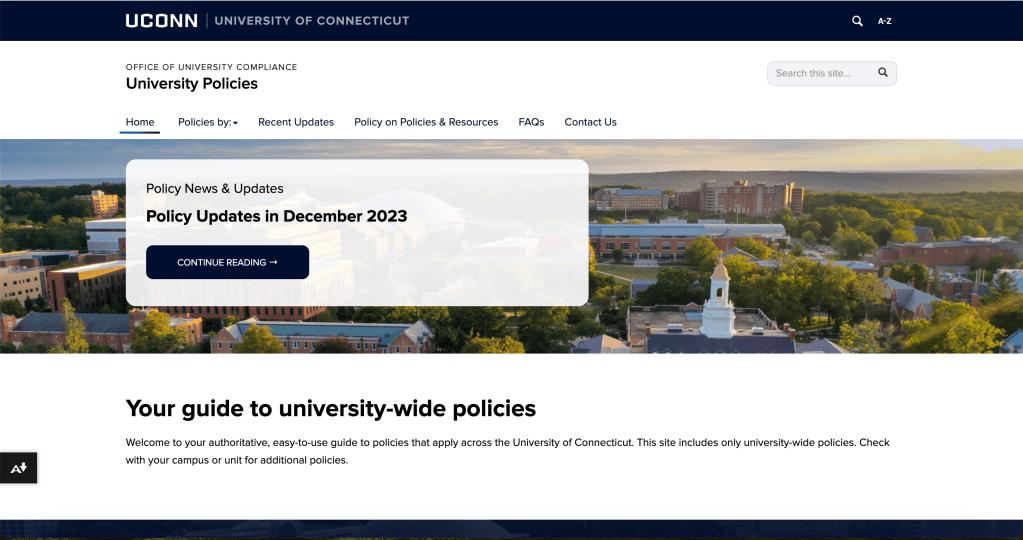Click the magnifier inside the site search box

[x=883, y=73]
